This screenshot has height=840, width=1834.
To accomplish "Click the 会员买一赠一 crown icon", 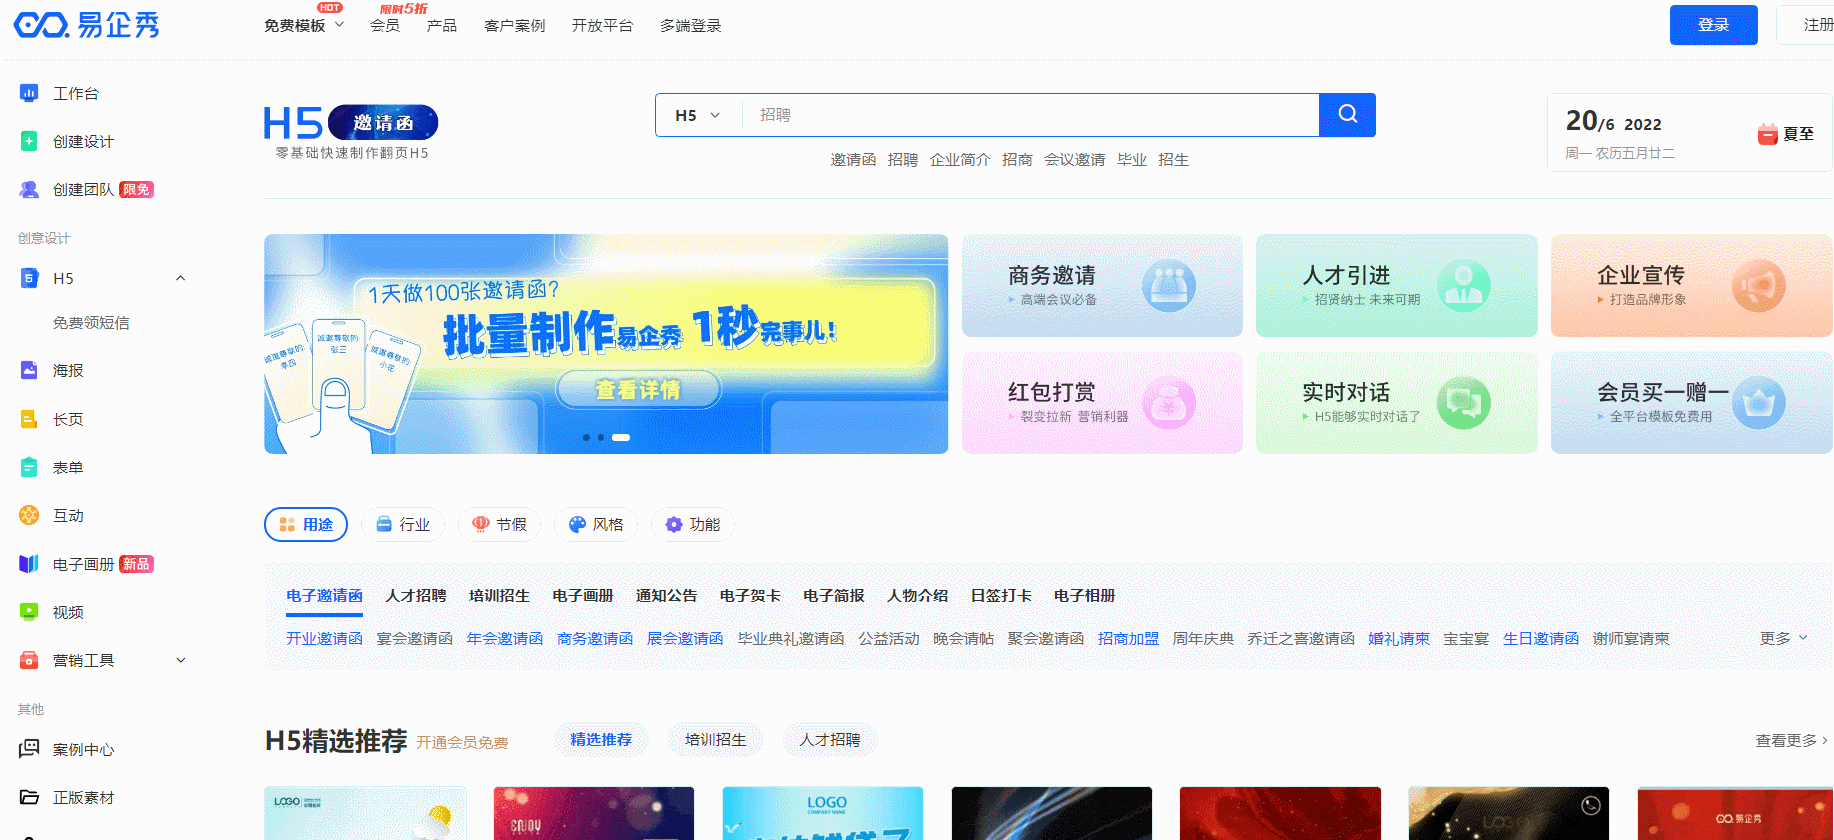I will pos(1758,403).
